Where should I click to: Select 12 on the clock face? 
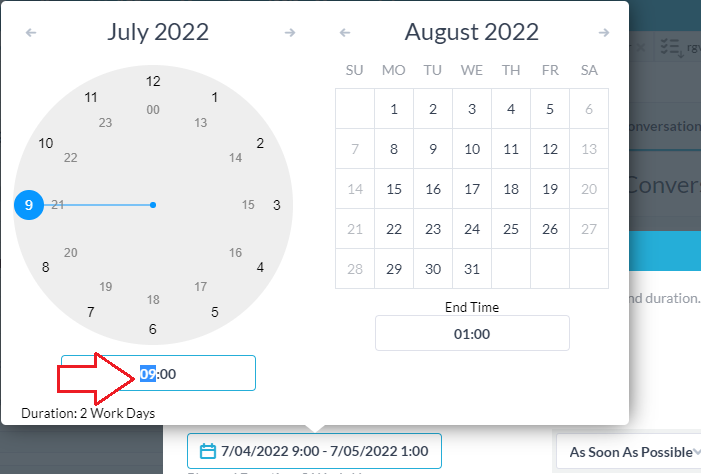click(153, 82)
